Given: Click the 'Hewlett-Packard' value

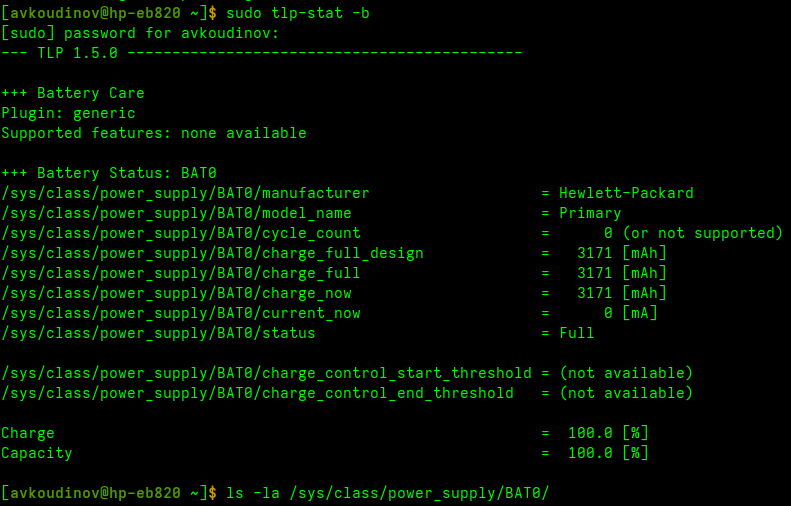Looking at the screenshot, I should 626,193.
